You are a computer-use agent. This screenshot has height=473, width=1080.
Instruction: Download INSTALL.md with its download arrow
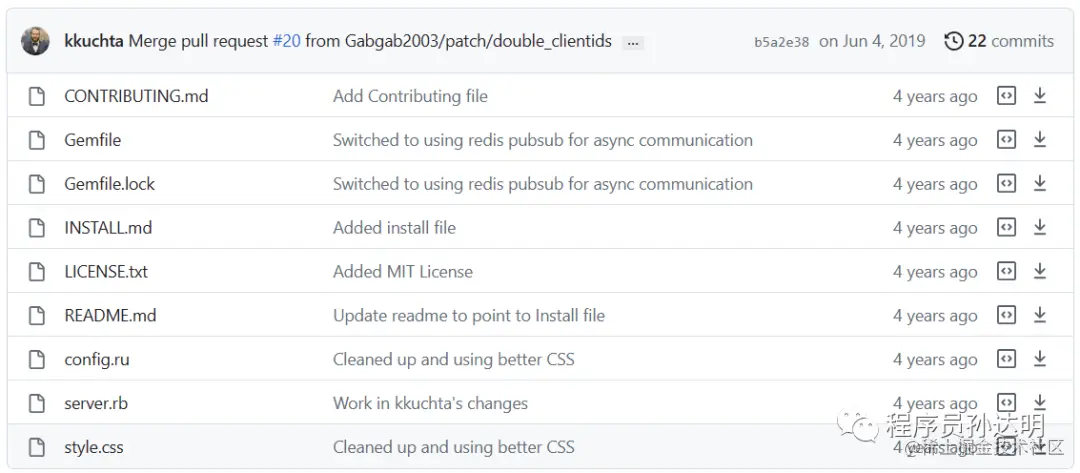coord(1040,228)
